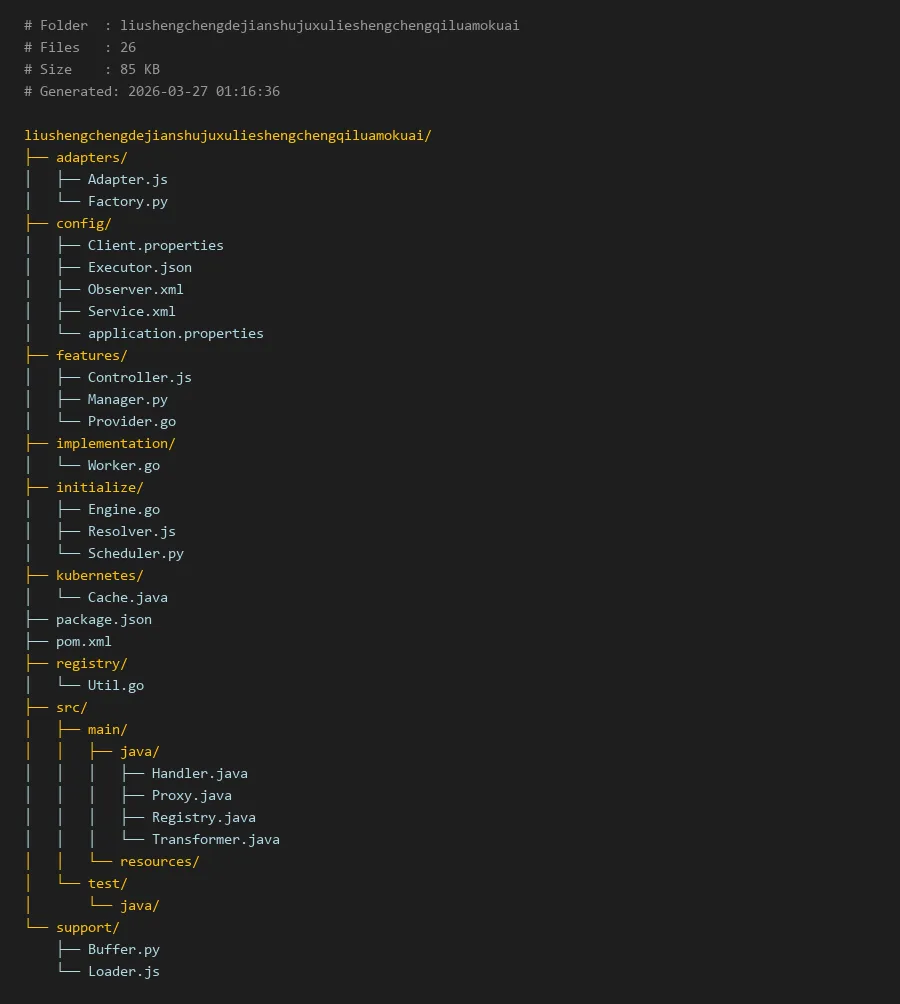
Task: Select Worker.go under implementation
Action: [123, 465]
